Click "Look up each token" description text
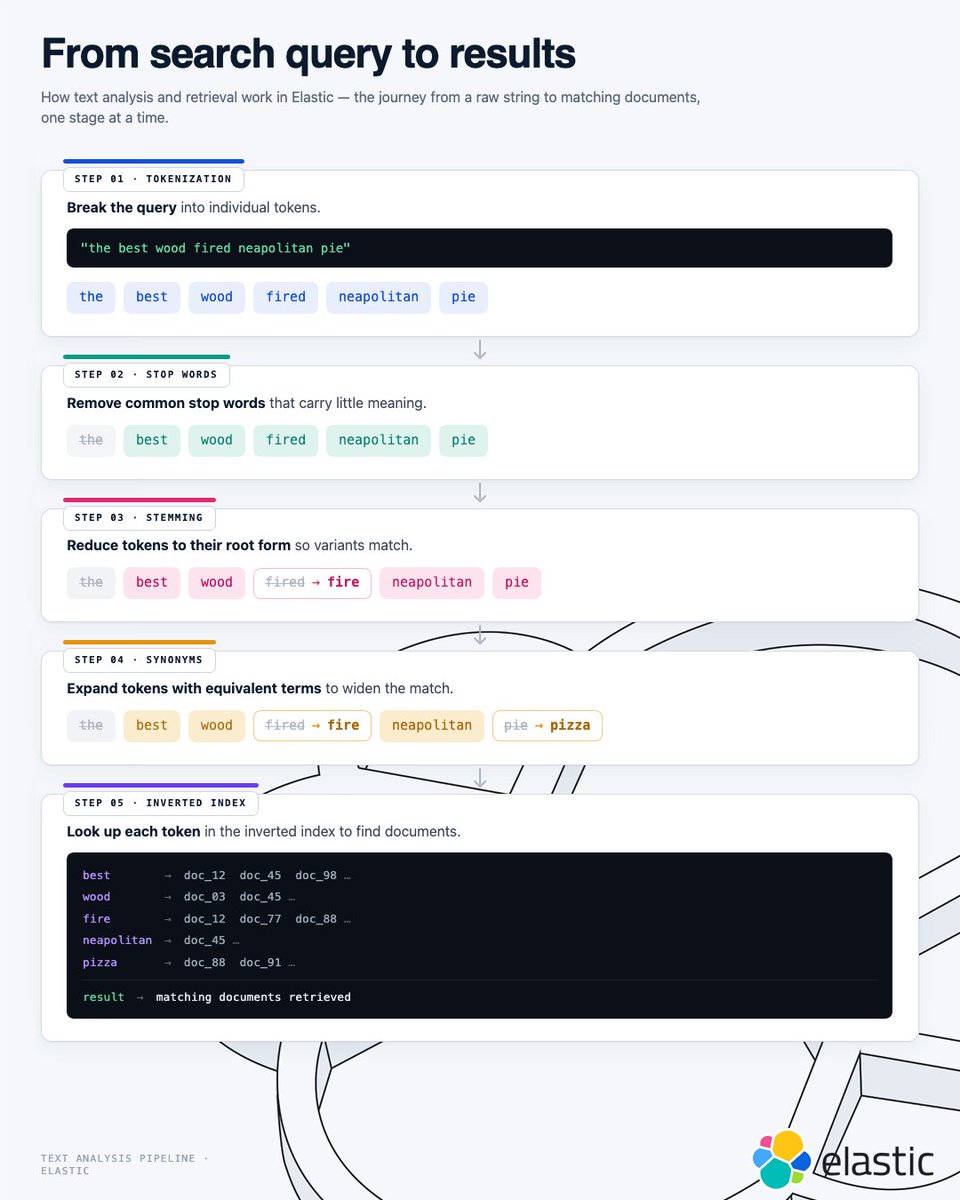 264,832
